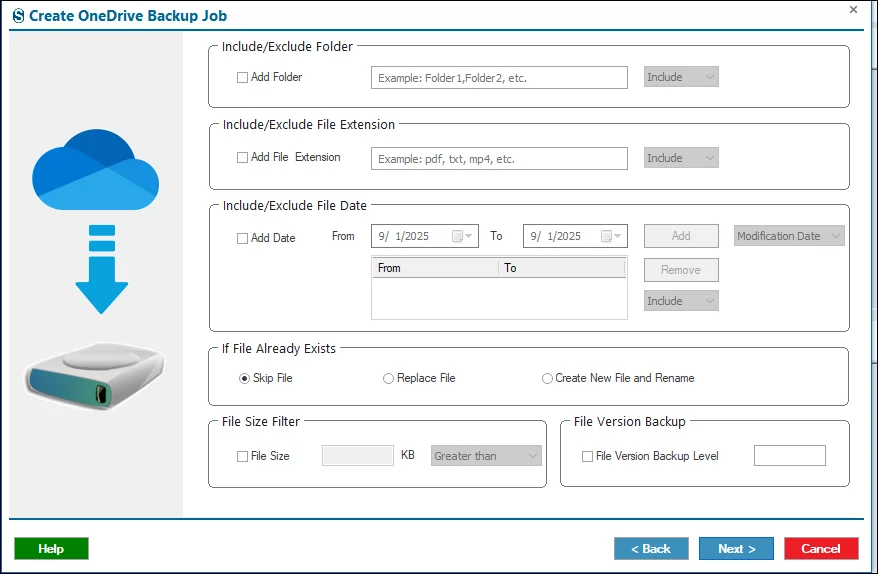Enable the File Size filter checkbox

click(x=242, y=456)
